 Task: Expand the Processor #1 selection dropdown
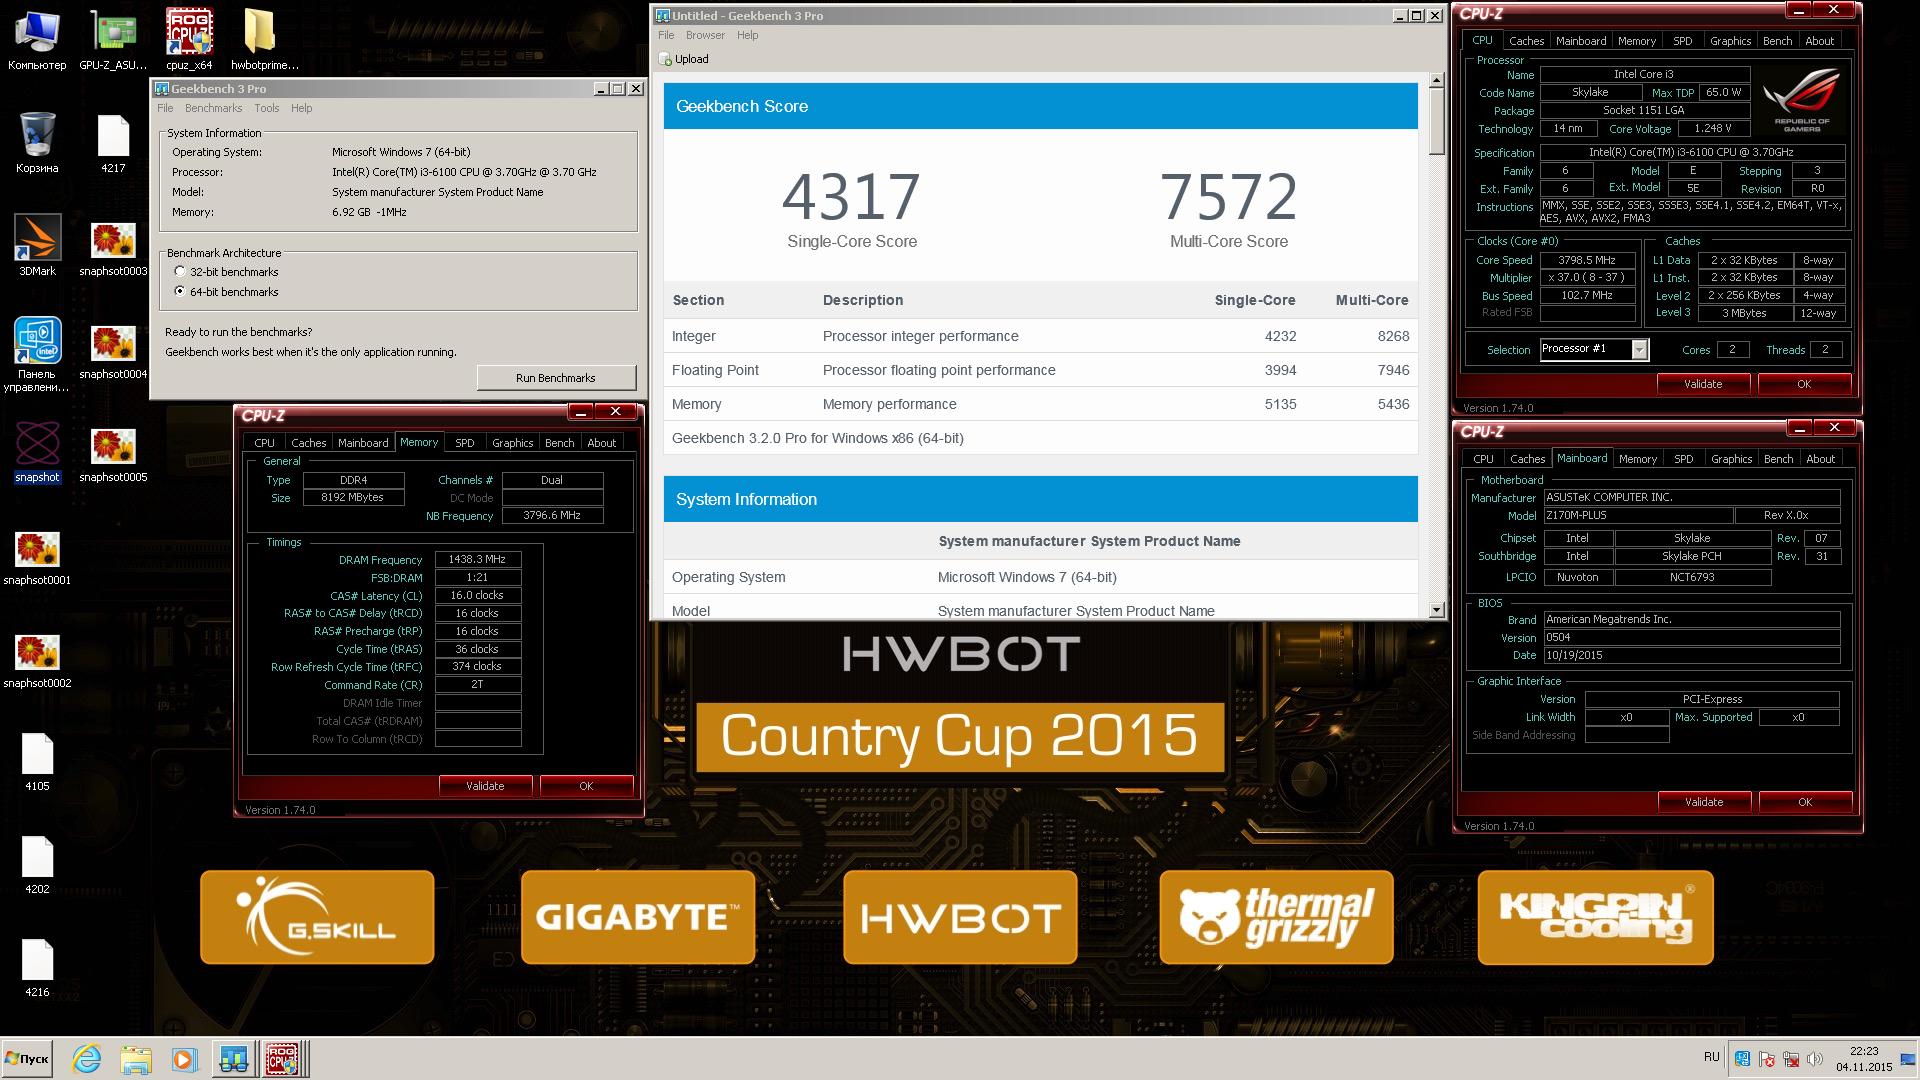coord(1639,349)
